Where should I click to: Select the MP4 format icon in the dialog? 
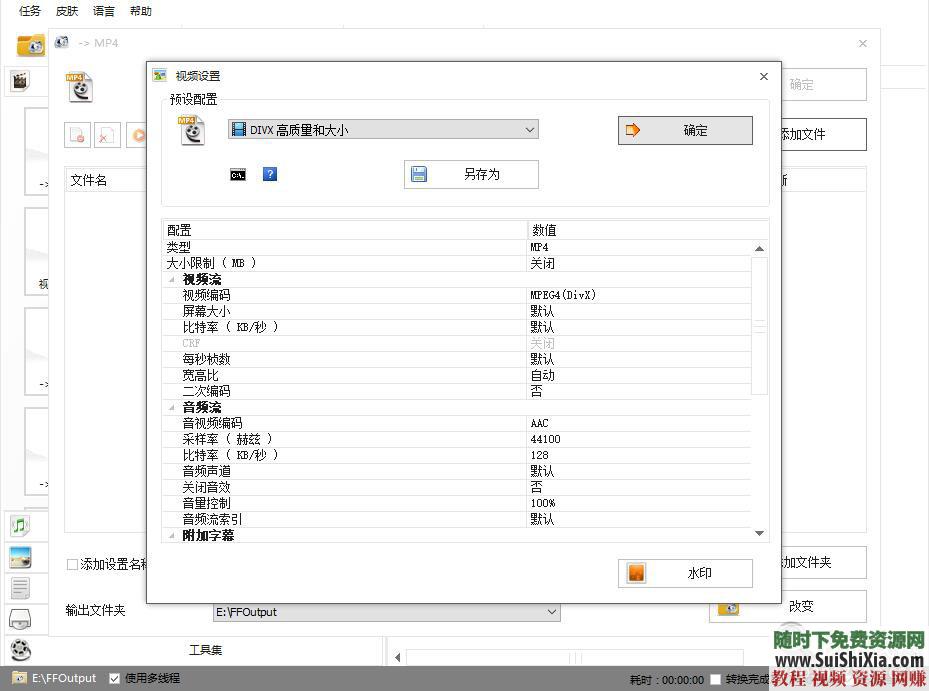pos(191,129)
